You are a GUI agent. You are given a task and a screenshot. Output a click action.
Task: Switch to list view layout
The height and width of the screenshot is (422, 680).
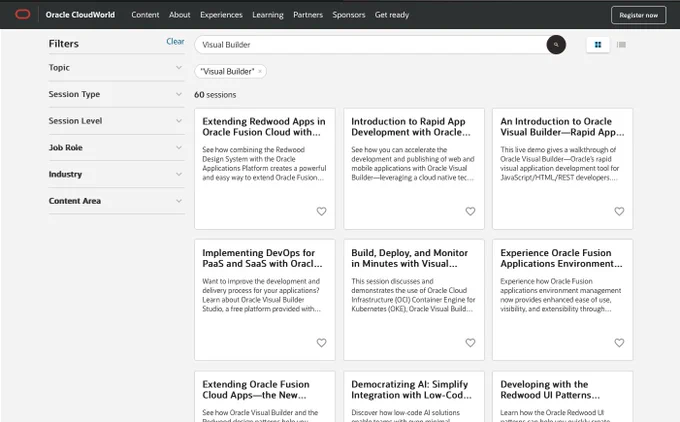coord(621,45)
